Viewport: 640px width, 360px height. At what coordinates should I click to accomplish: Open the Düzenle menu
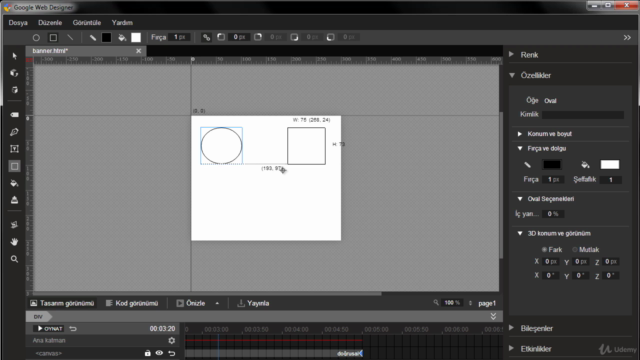pyautogui.click(x=50, y=22)
